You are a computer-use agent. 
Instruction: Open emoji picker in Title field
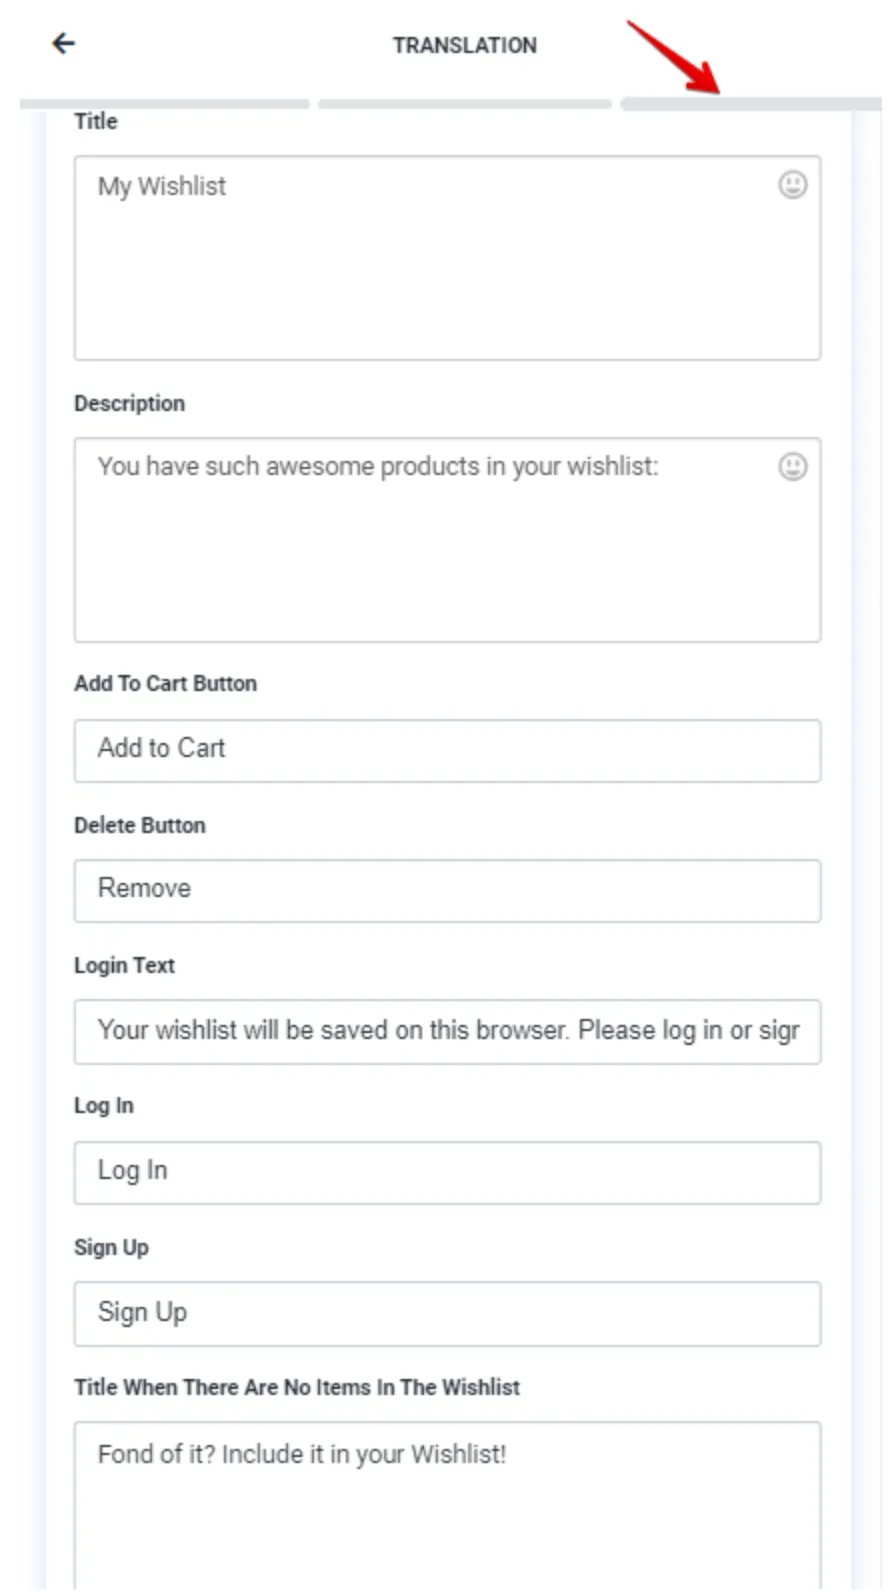coord(793,185)
